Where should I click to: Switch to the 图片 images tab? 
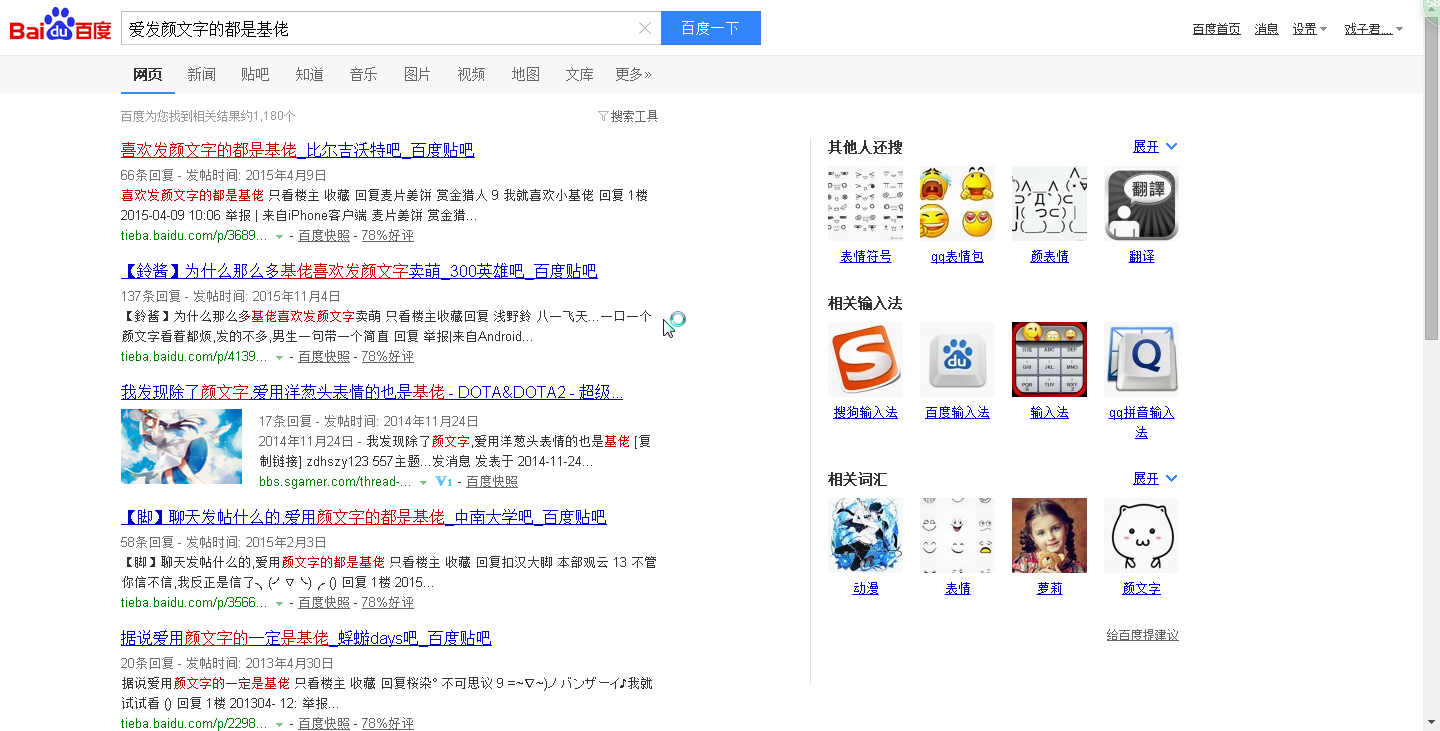click(417, 74)
